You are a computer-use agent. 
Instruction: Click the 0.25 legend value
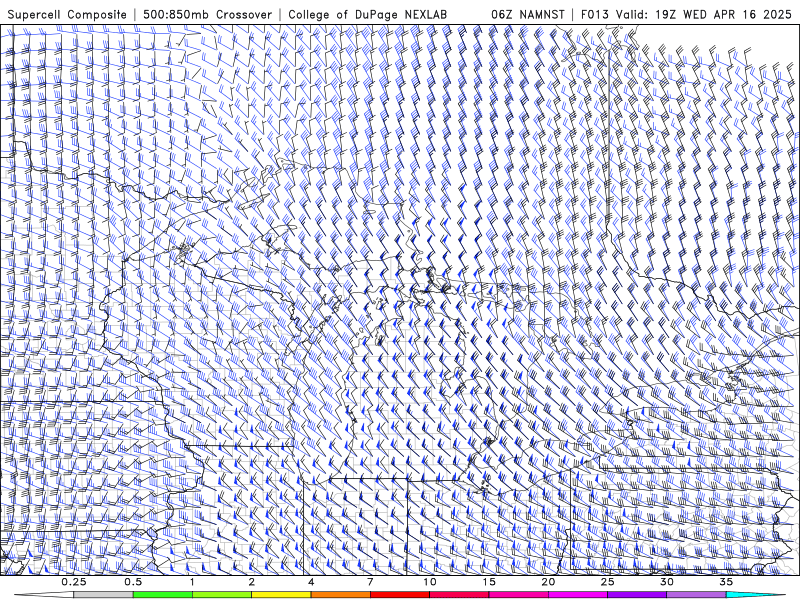tap(74, 582)
